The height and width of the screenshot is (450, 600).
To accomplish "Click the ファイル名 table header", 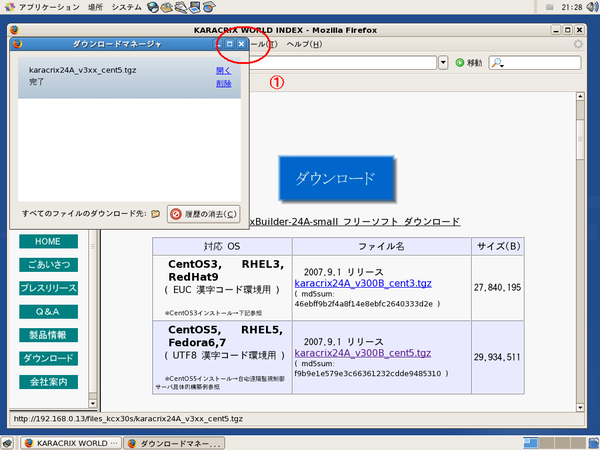I will point(382,246).
